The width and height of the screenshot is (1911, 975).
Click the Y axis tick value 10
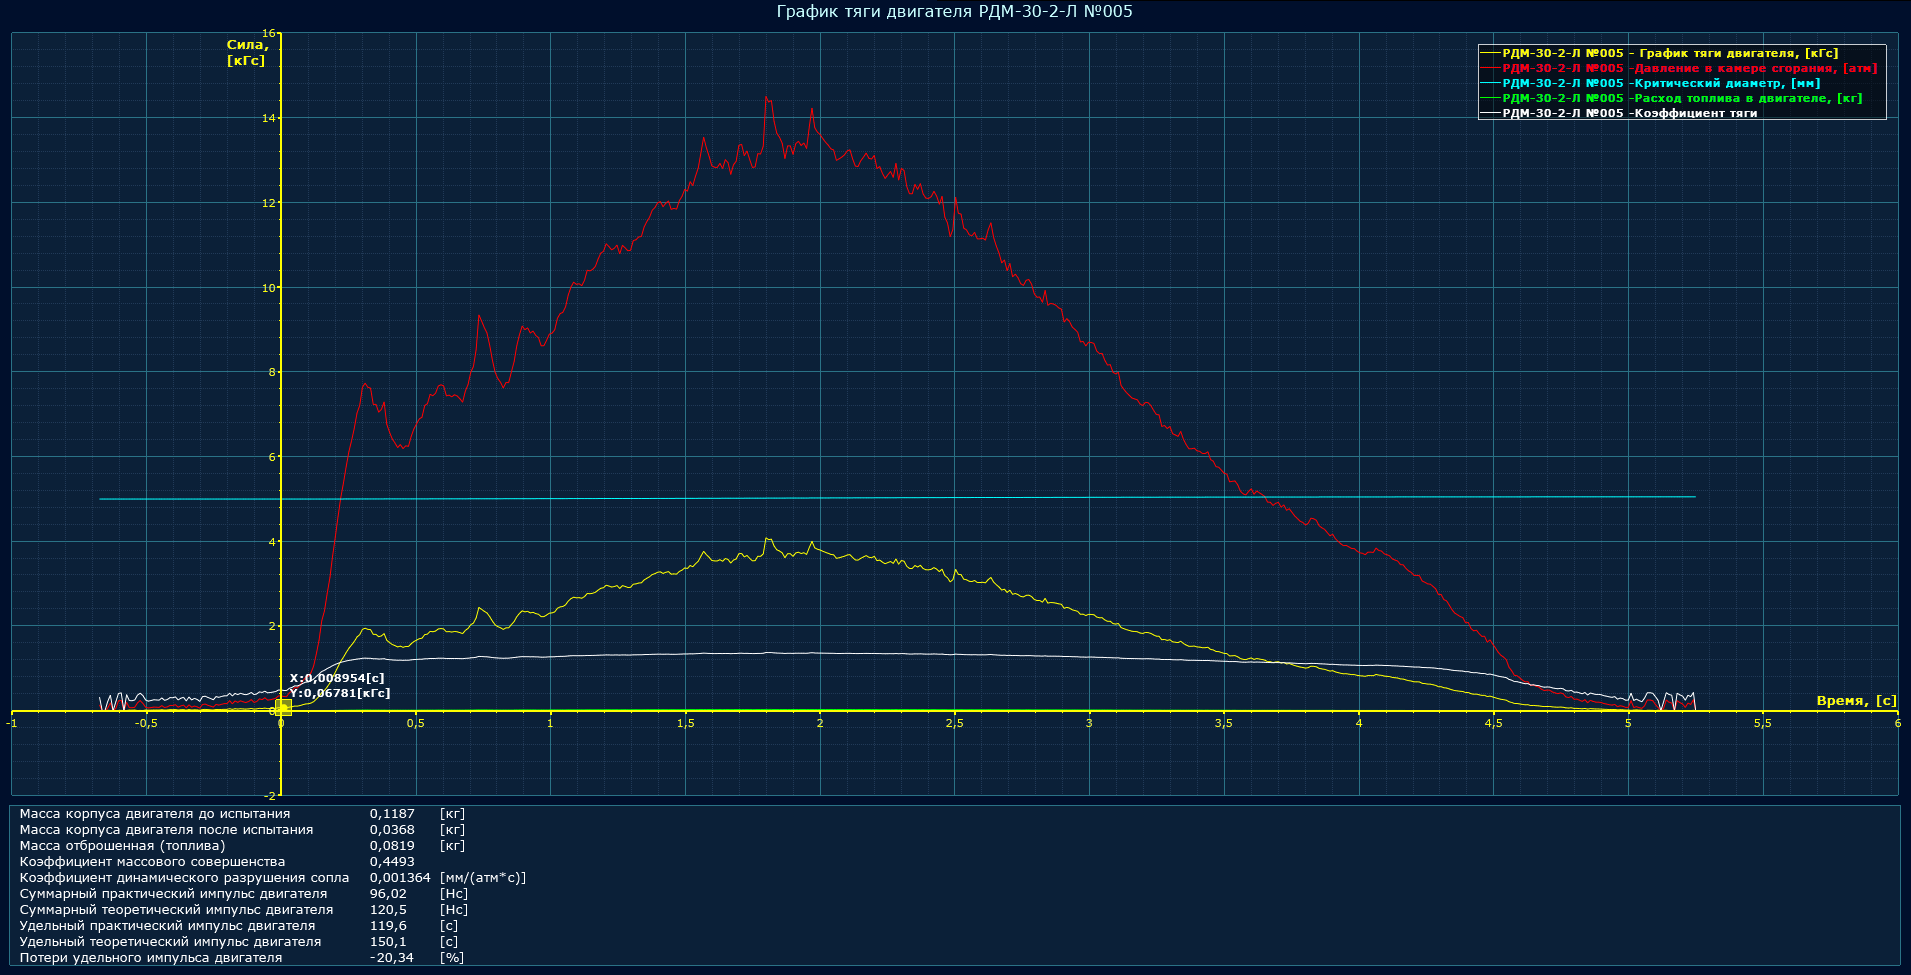268,288
